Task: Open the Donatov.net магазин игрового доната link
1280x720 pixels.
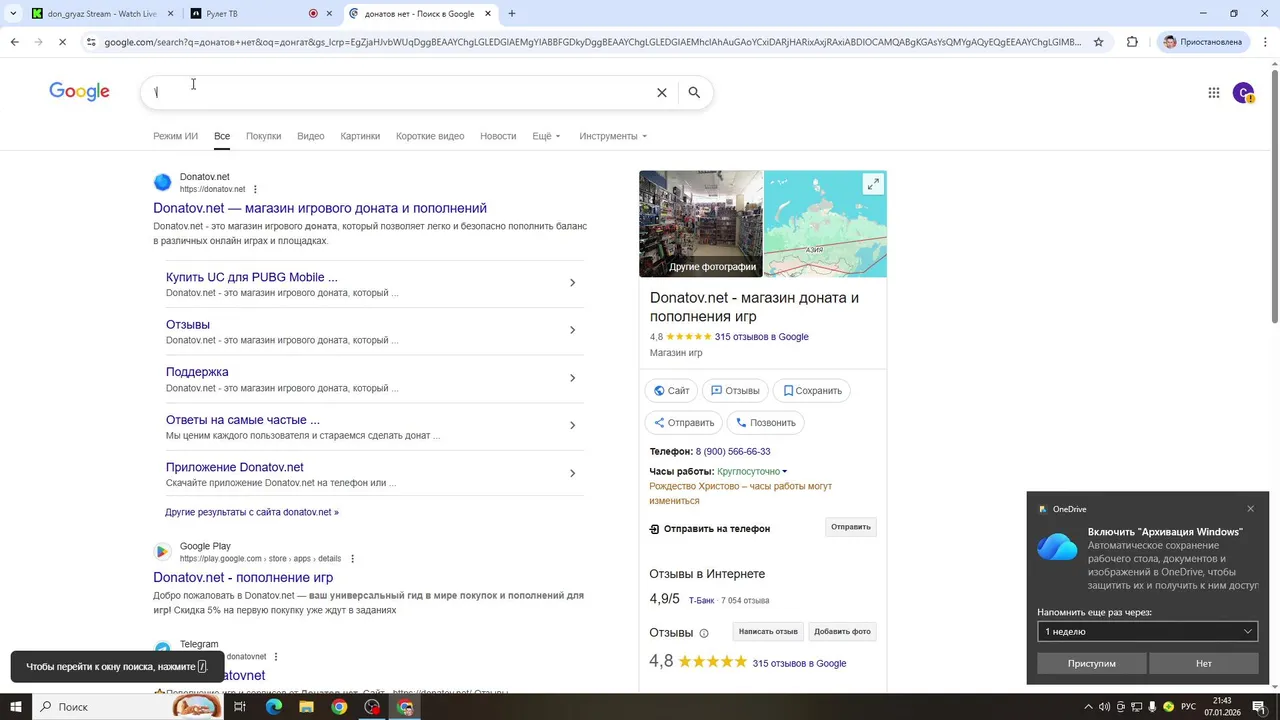Action: (320, 208)
